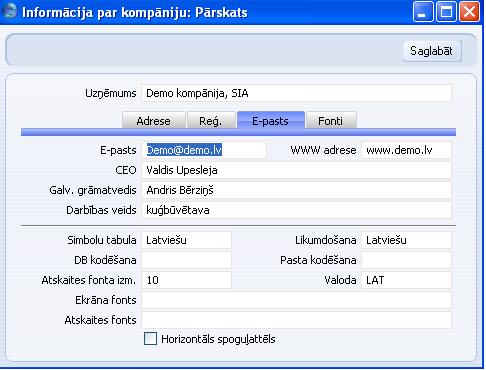Click the empty Pasta kodēšana field
The image size is (486, 370).
[406, 260]
